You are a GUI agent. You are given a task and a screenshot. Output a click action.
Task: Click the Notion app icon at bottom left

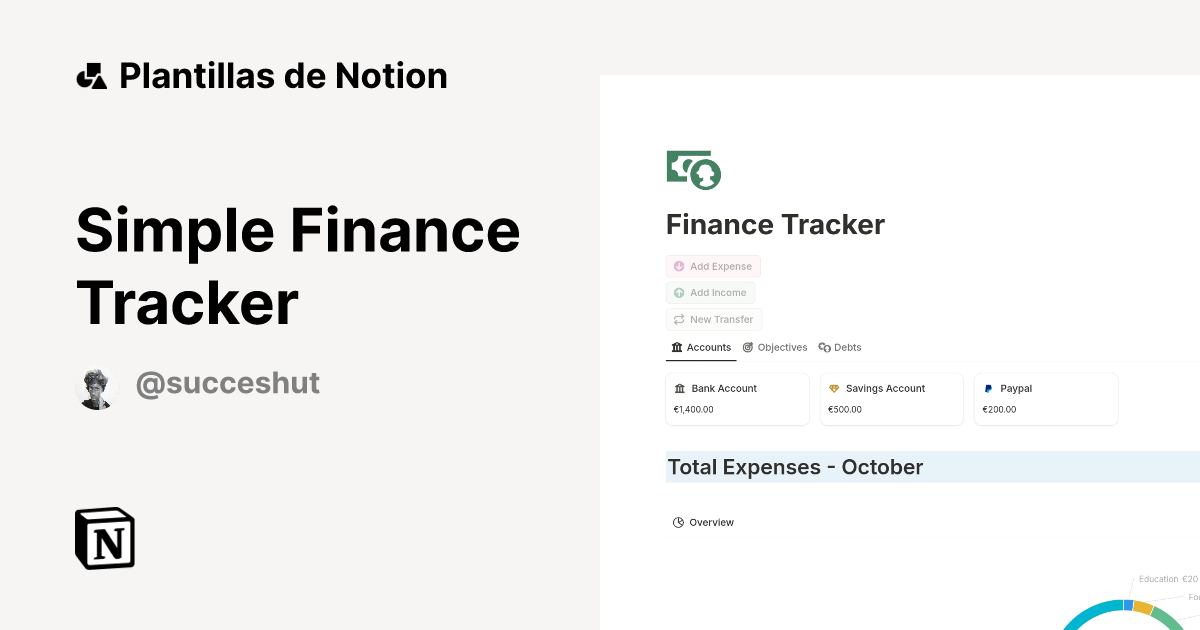coord(104,538)
